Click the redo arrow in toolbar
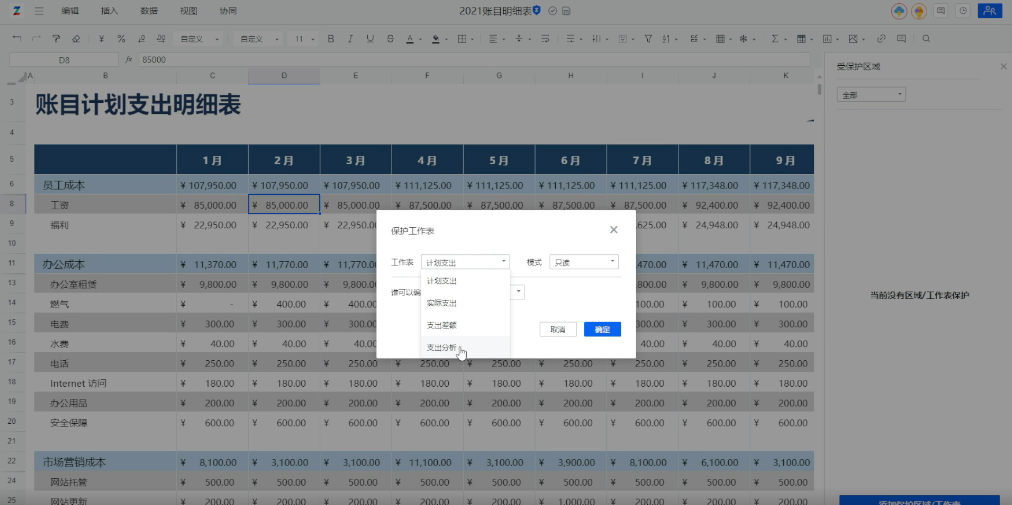1012x505 pixels. tap(36, 39)
